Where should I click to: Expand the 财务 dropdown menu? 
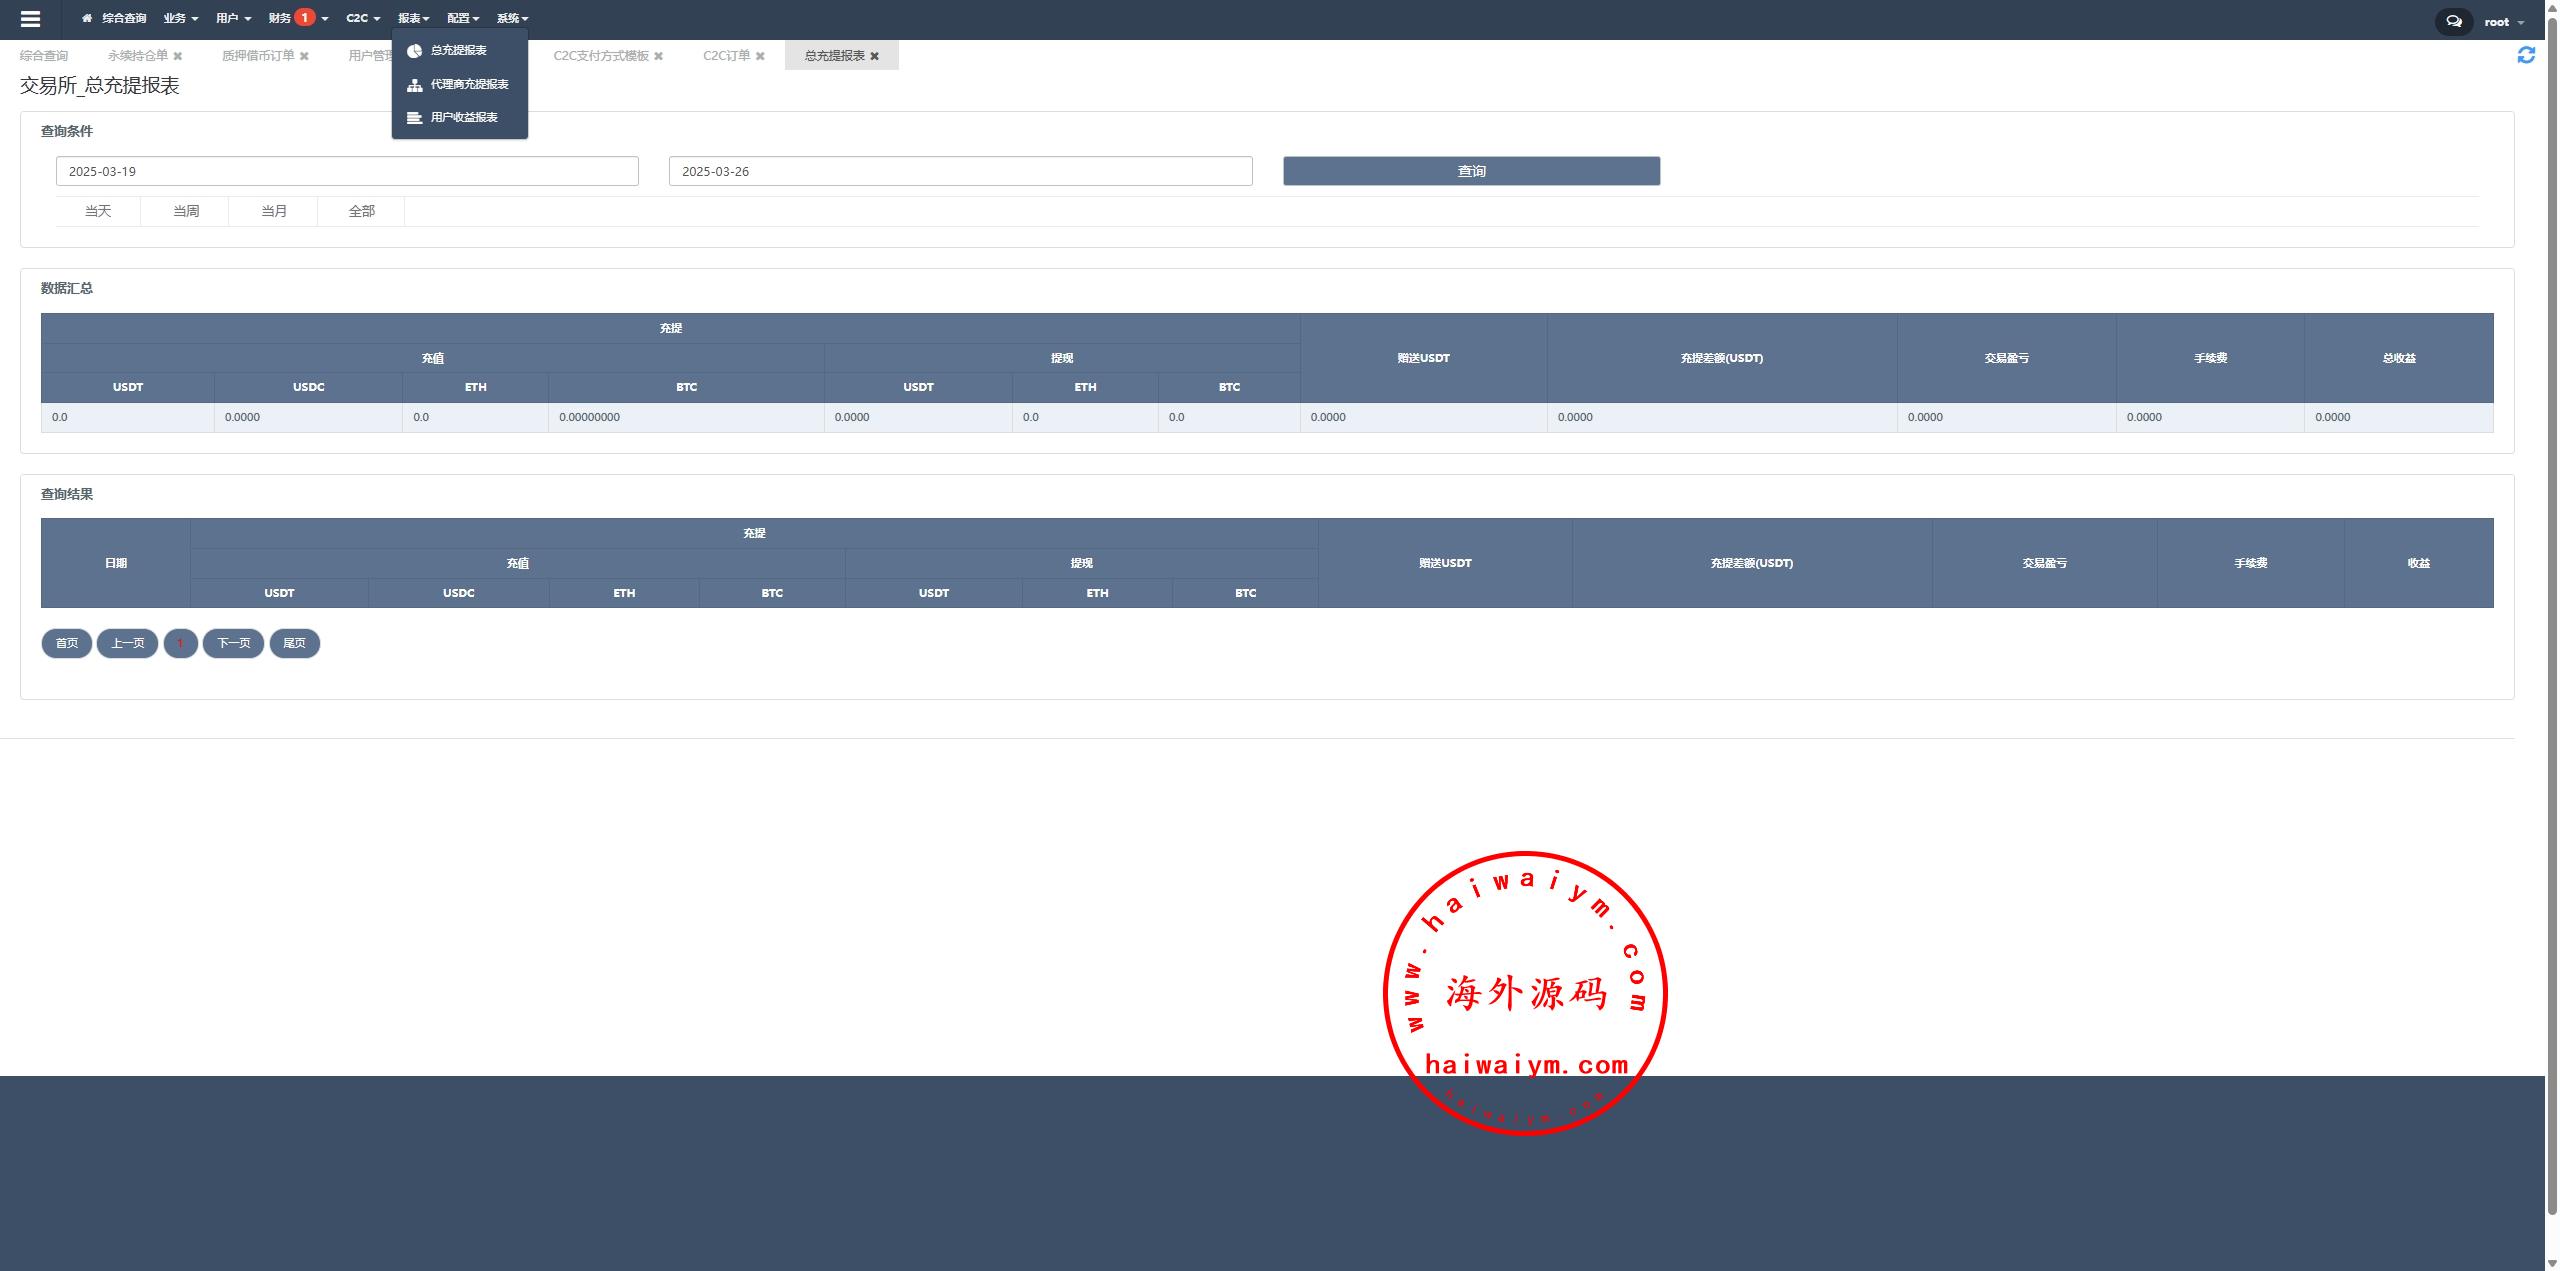(297, 18)
